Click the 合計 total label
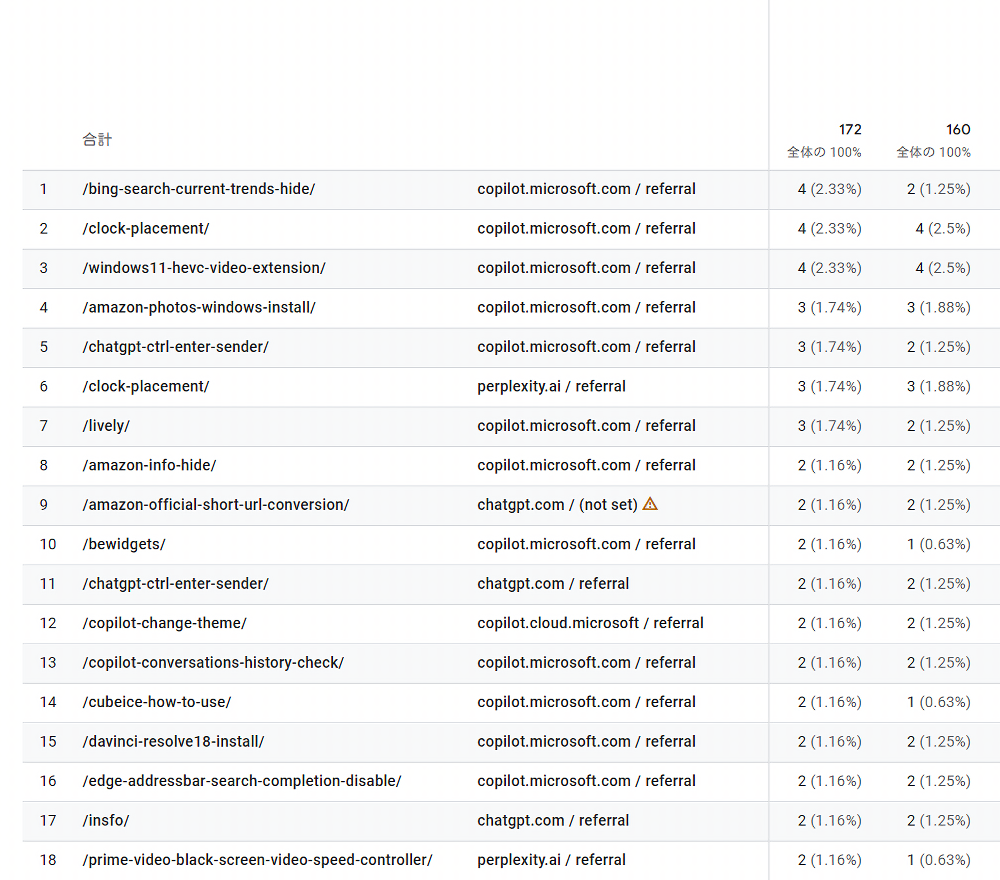The height and width of the screenshot is (880, 1000). (97, 140)
